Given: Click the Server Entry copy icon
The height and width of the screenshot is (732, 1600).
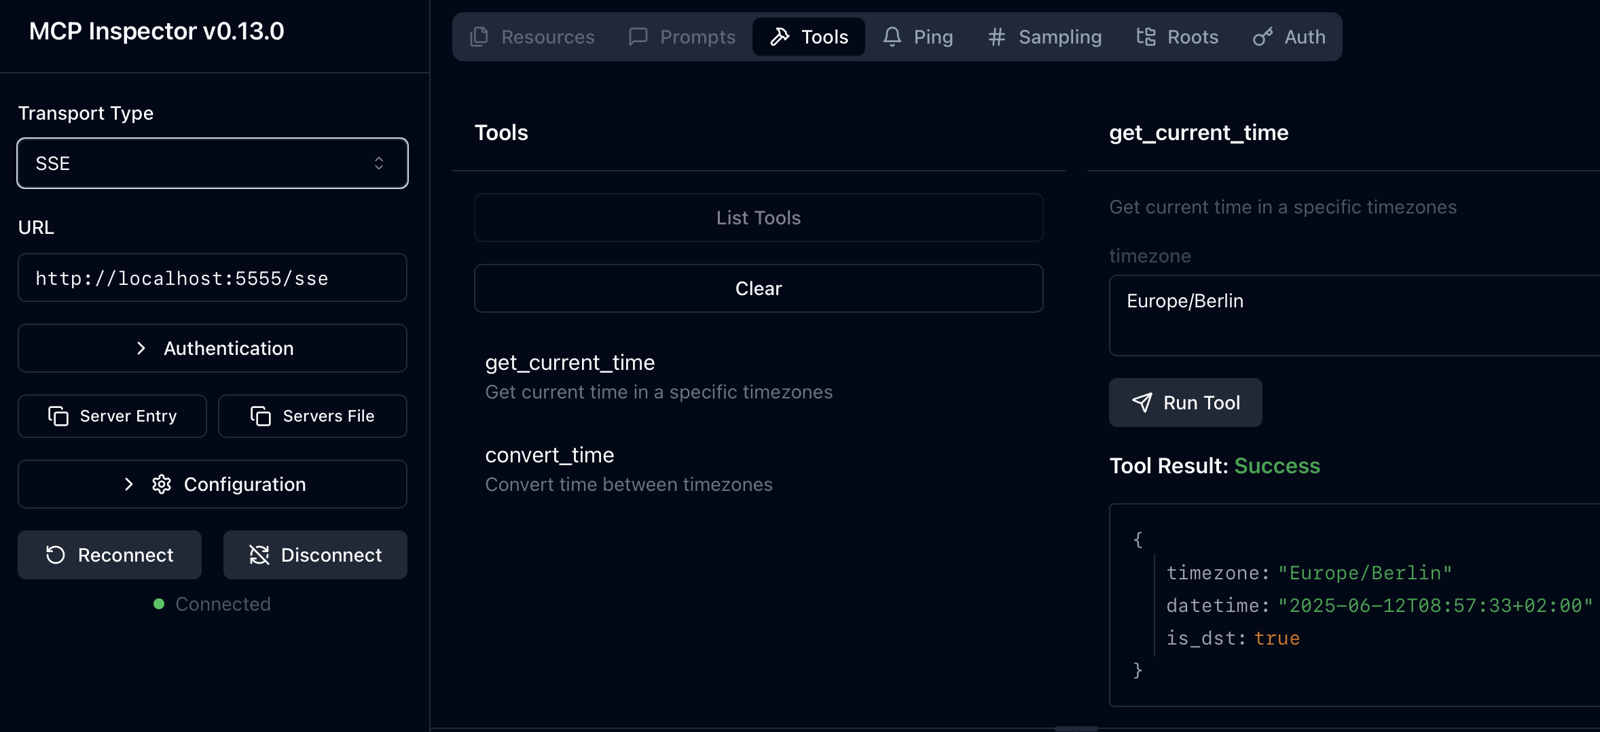Looking at the screenshot, I should pos(58,416).
